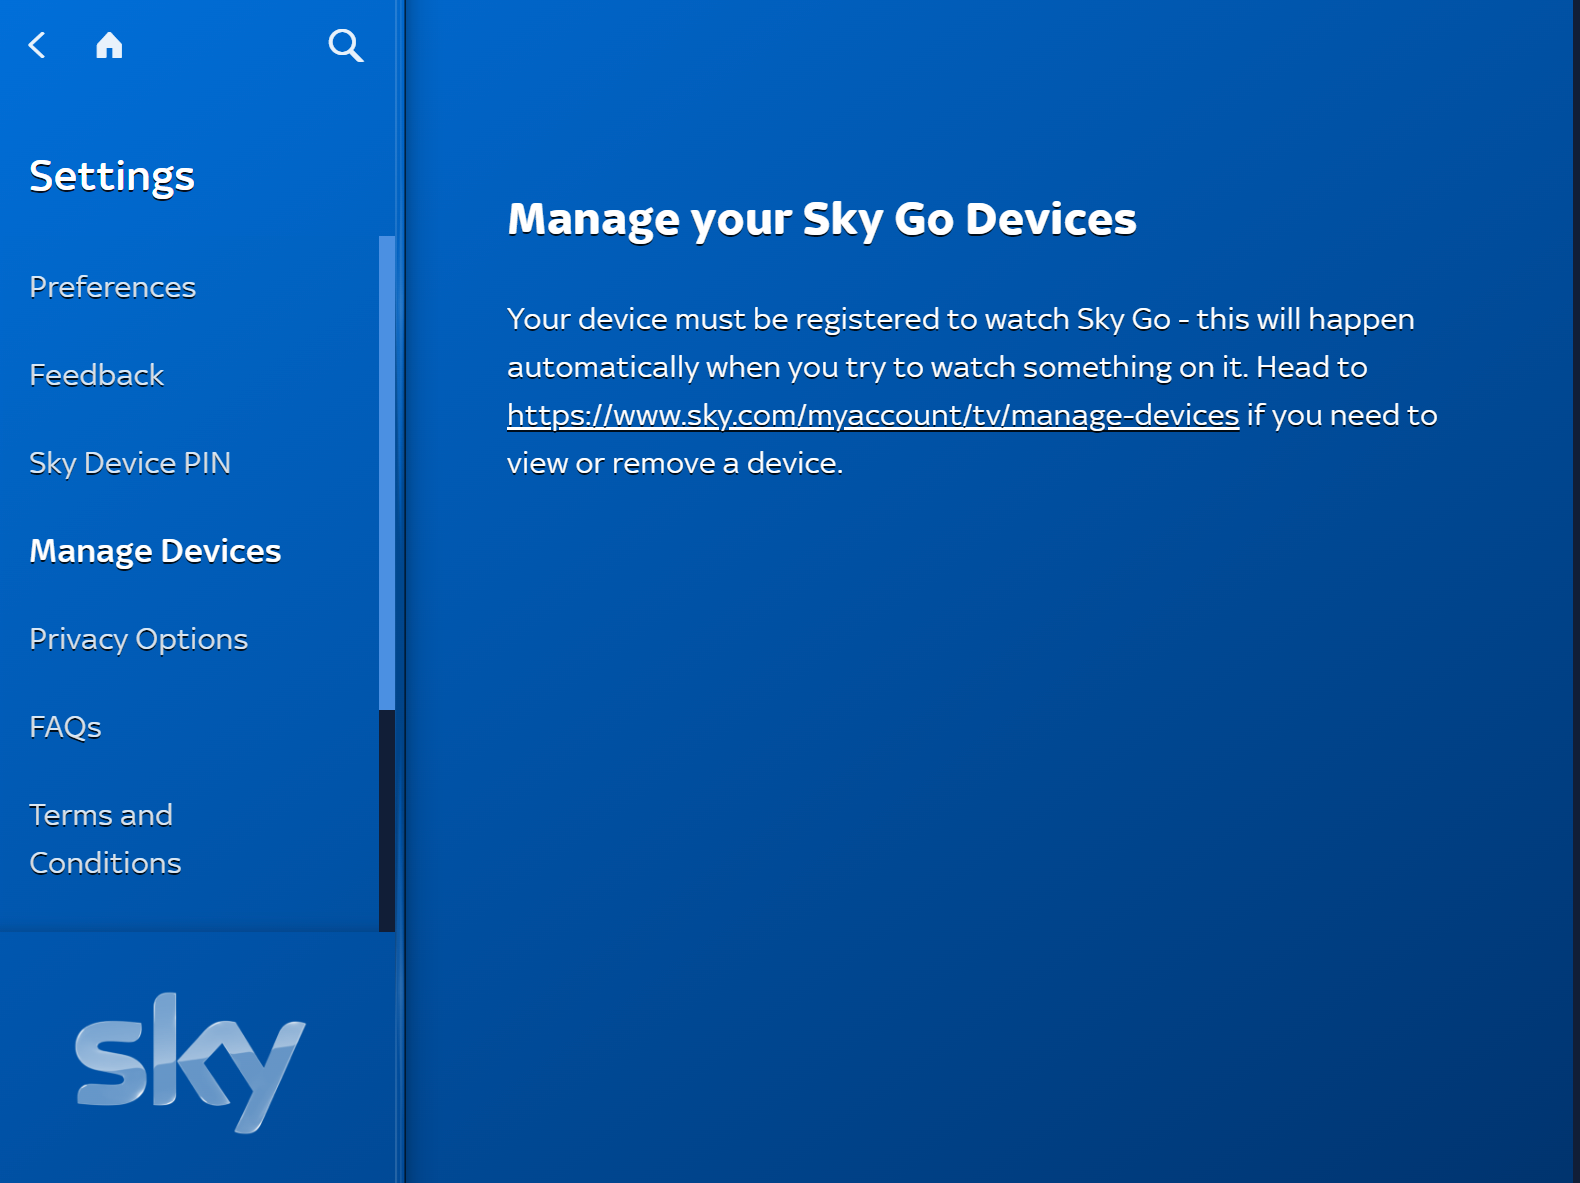Click the light-blue sidebar scrollbar thumb
Screen dimensions: 1580x1183
point(387,472)
